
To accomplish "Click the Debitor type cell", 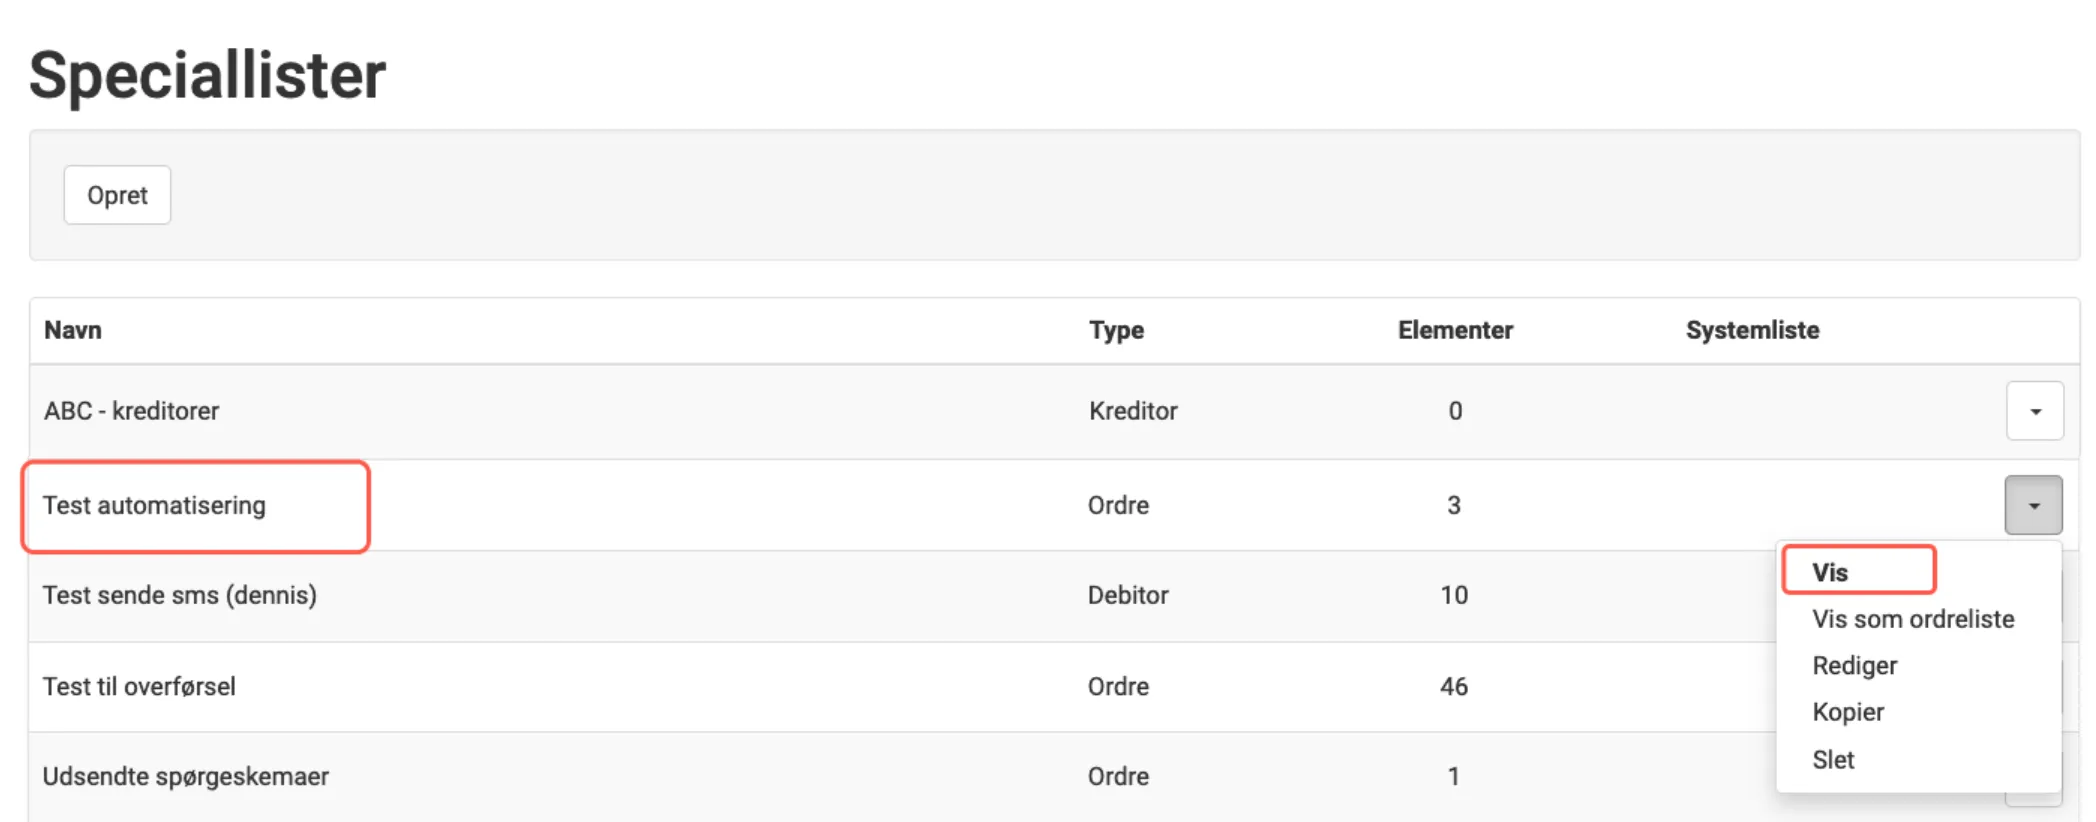I will (1128, 595).
